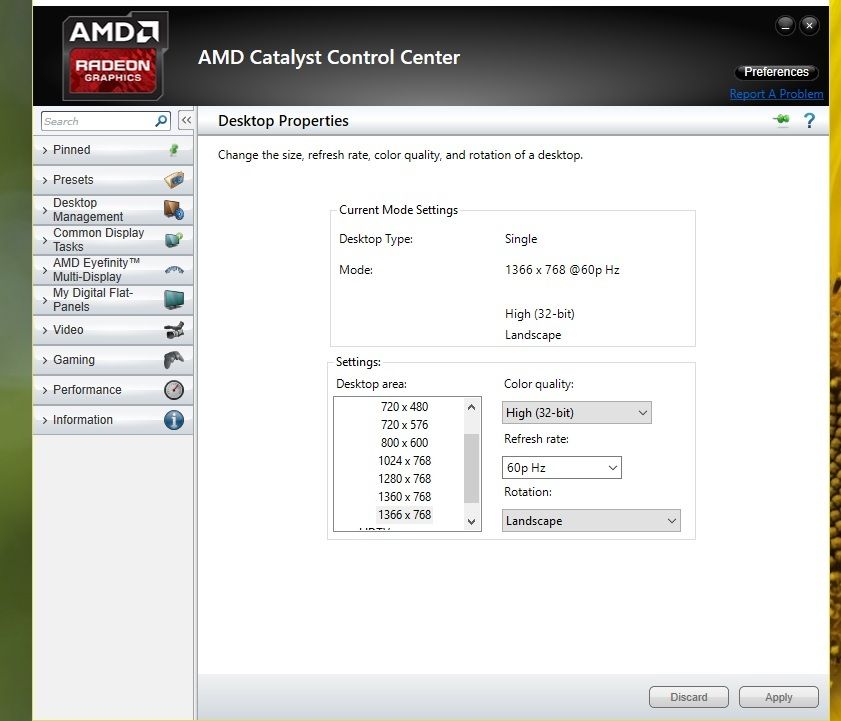Image resolution: width=841 pixels, height=721 pixels.
Task: Click the Desktop Management icon
Action: pos(174,210)
